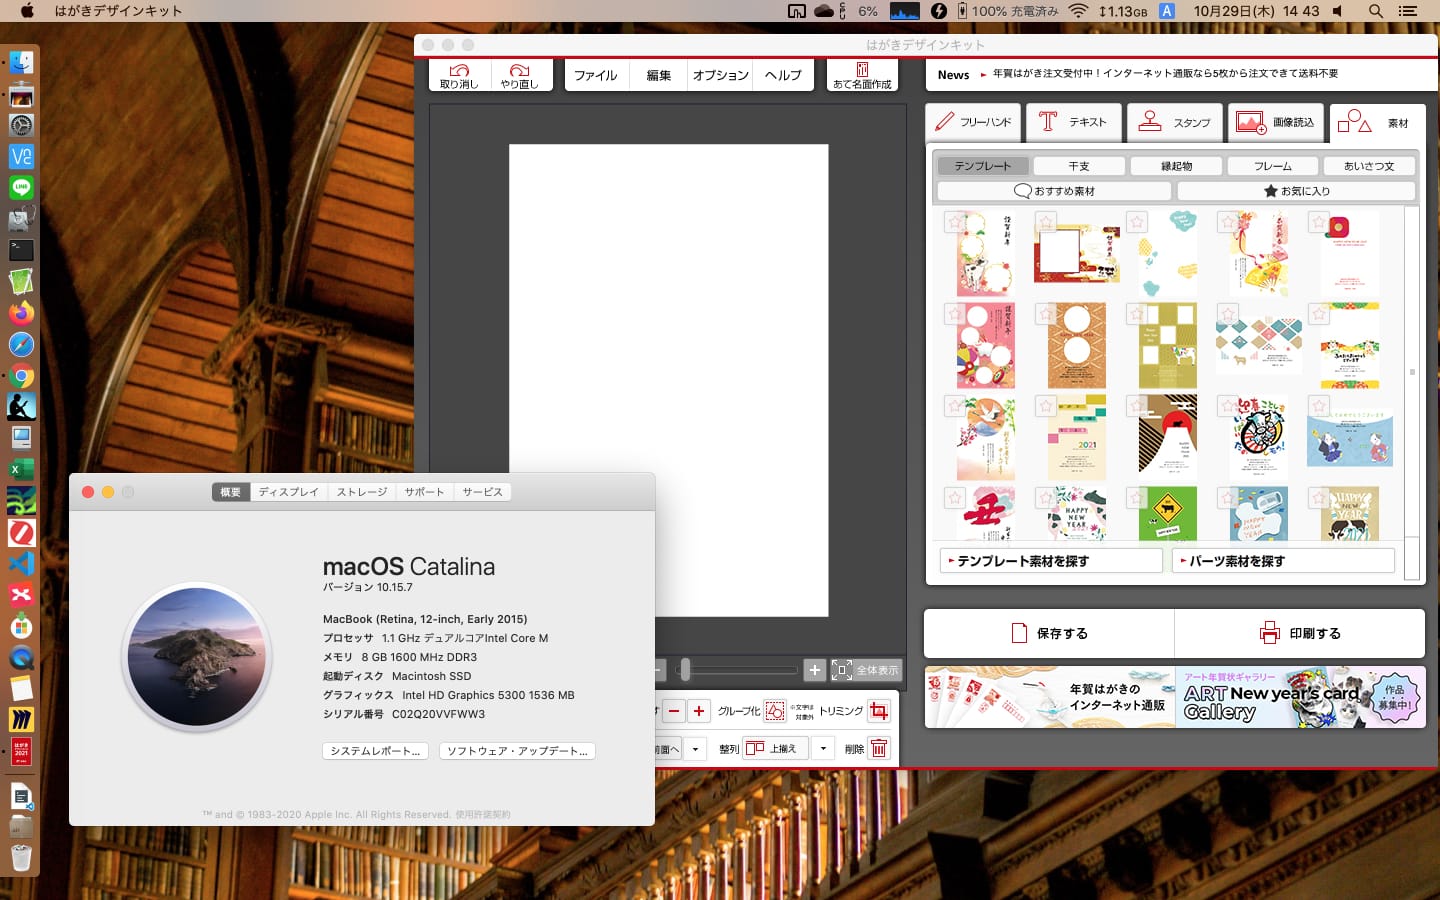Click the 削除 trash icon
1440x900 pixels.
(879, 748)
